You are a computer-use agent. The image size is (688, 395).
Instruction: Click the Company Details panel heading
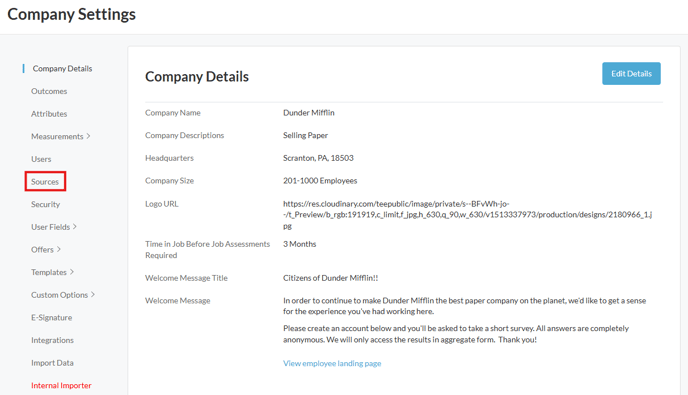coord(197,77)
